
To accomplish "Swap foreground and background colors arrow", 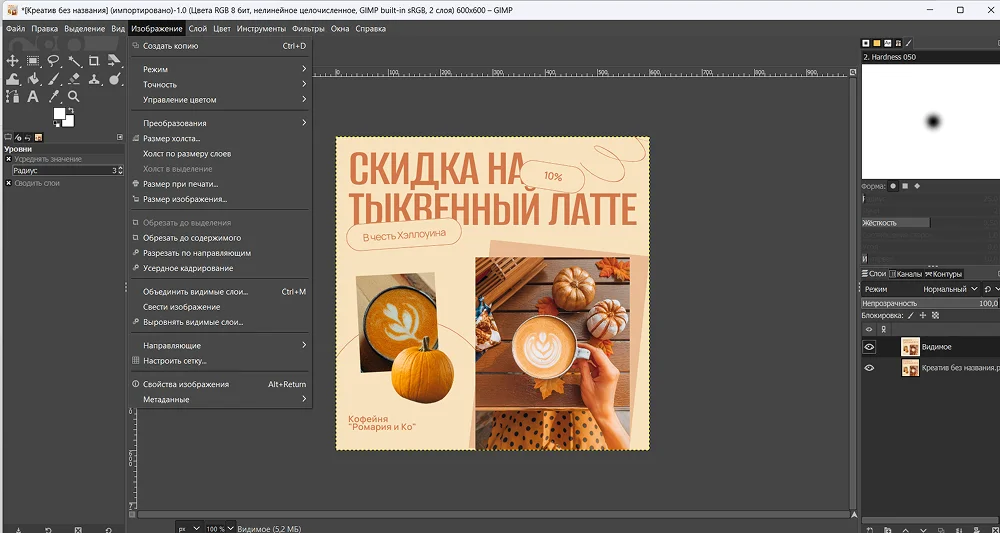I will tap(71, 111).
